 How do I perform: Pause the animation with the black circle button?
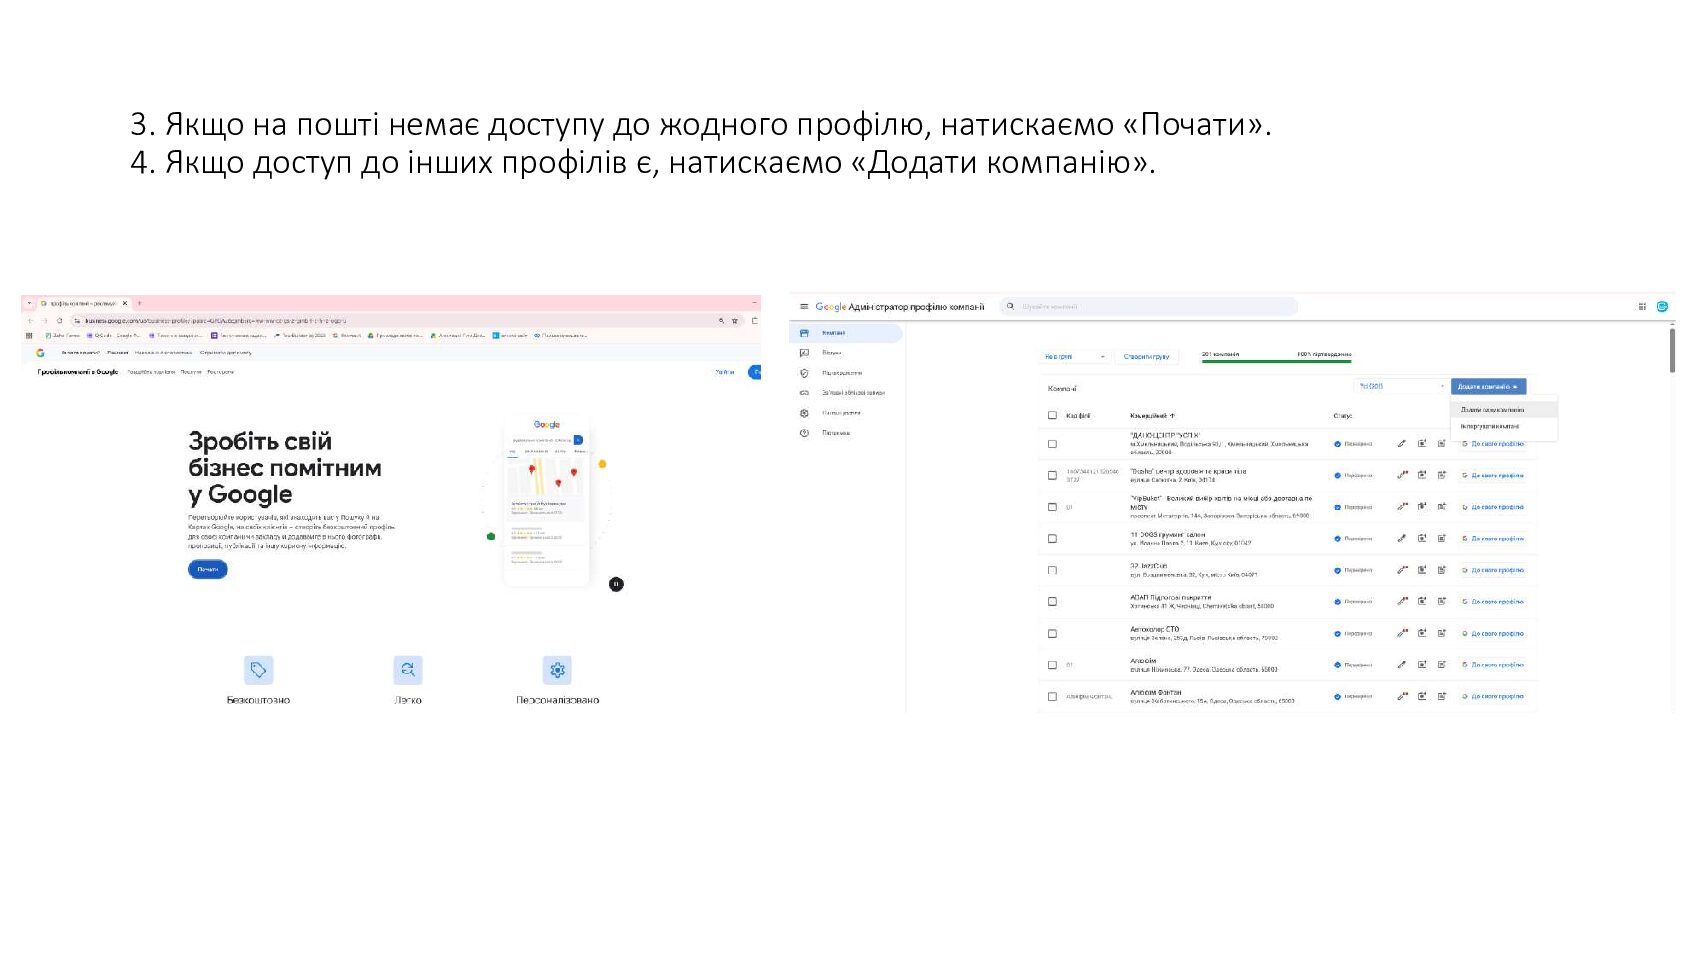click(616, 584)
